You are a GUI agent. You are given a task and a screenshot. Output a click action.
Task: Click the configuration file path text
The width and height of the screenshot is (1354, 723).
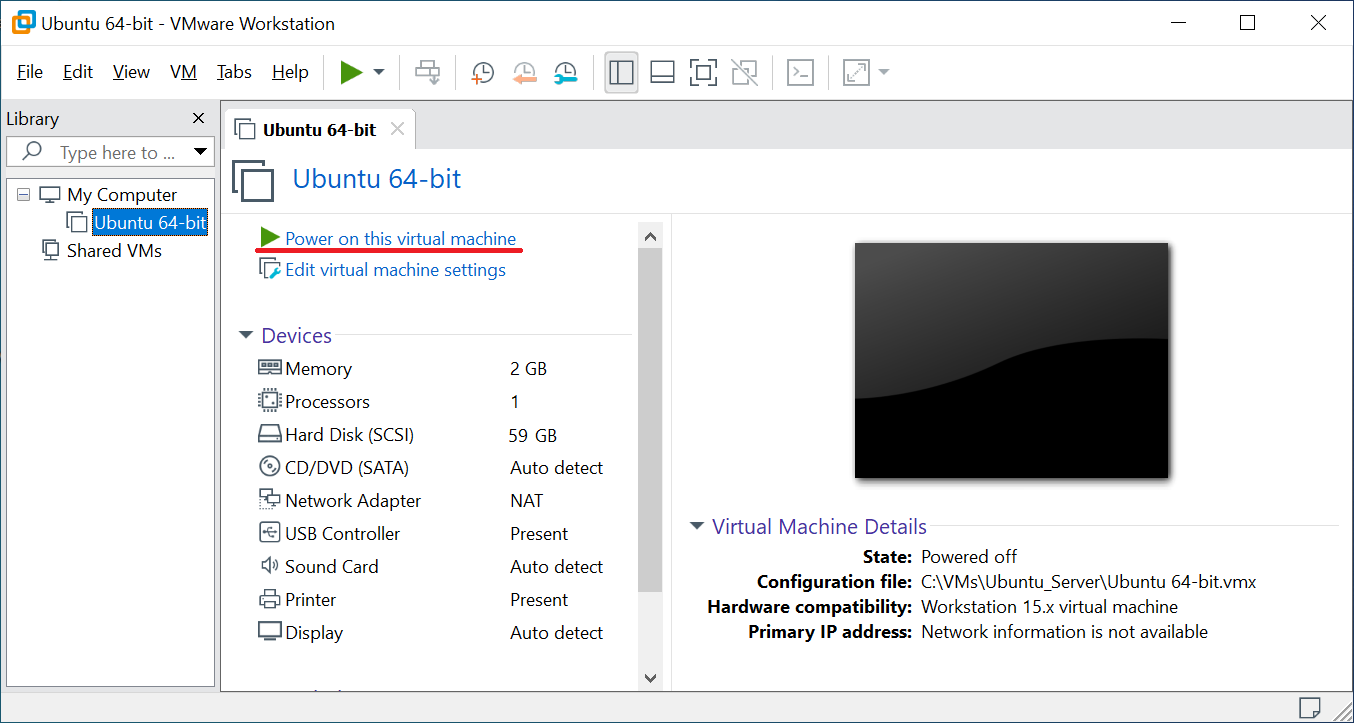click(x=1089, y=582)
